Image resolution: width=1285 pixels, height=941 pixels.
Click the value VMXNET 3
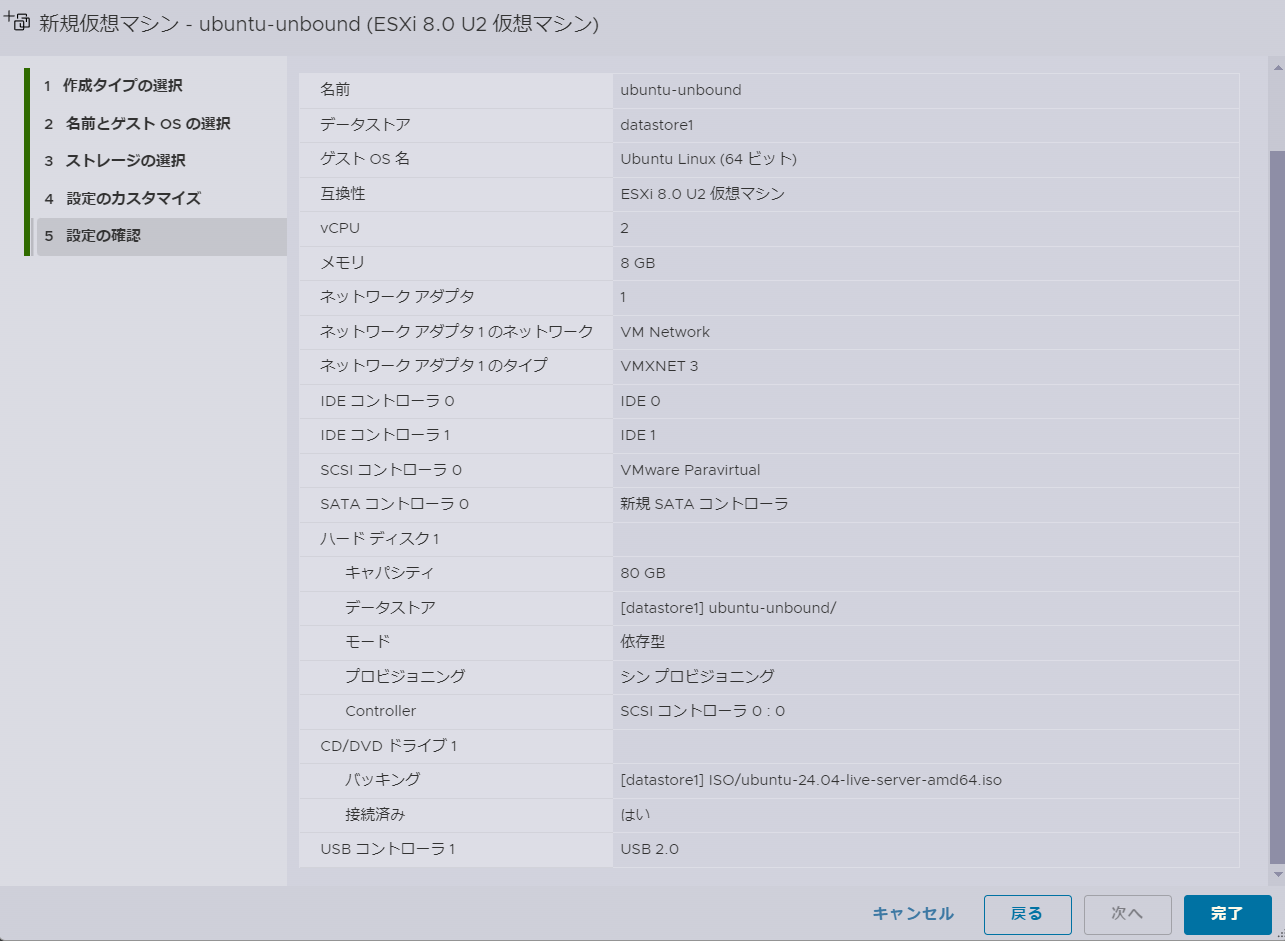[659, 366]
